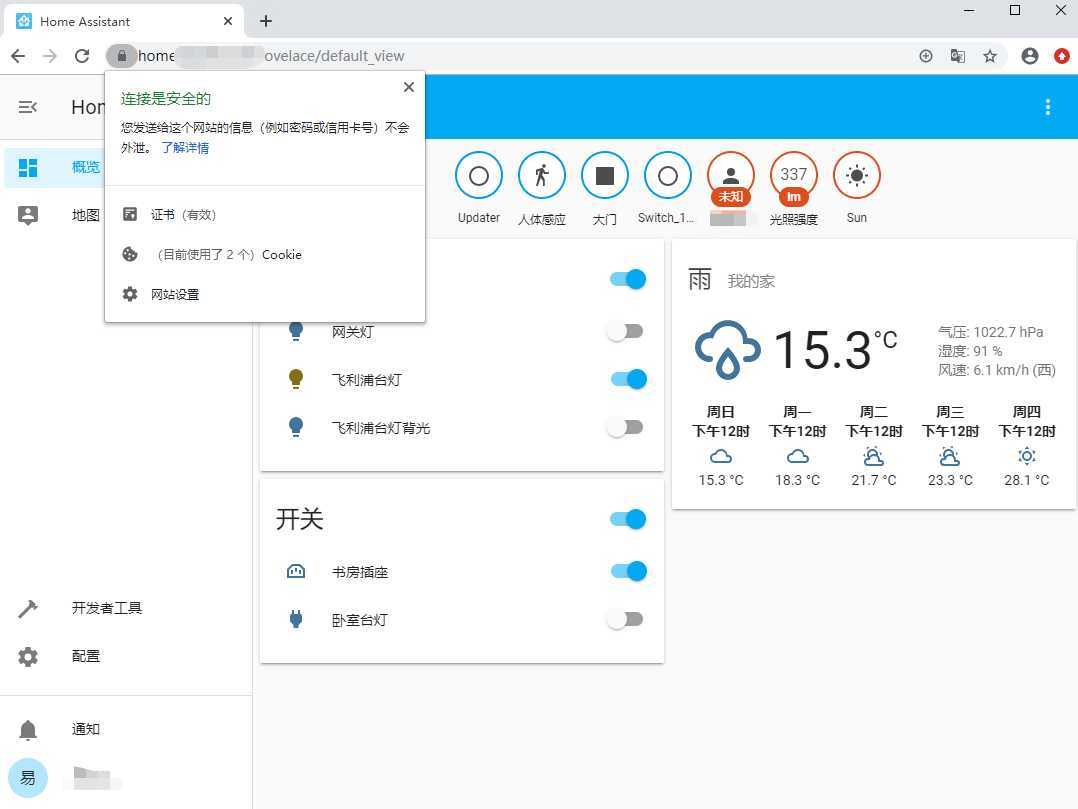Image resolution: width=1078 pixels, height=809 pixels.
Task: Open the 概览 overview sidebar item
Action: 54,167
